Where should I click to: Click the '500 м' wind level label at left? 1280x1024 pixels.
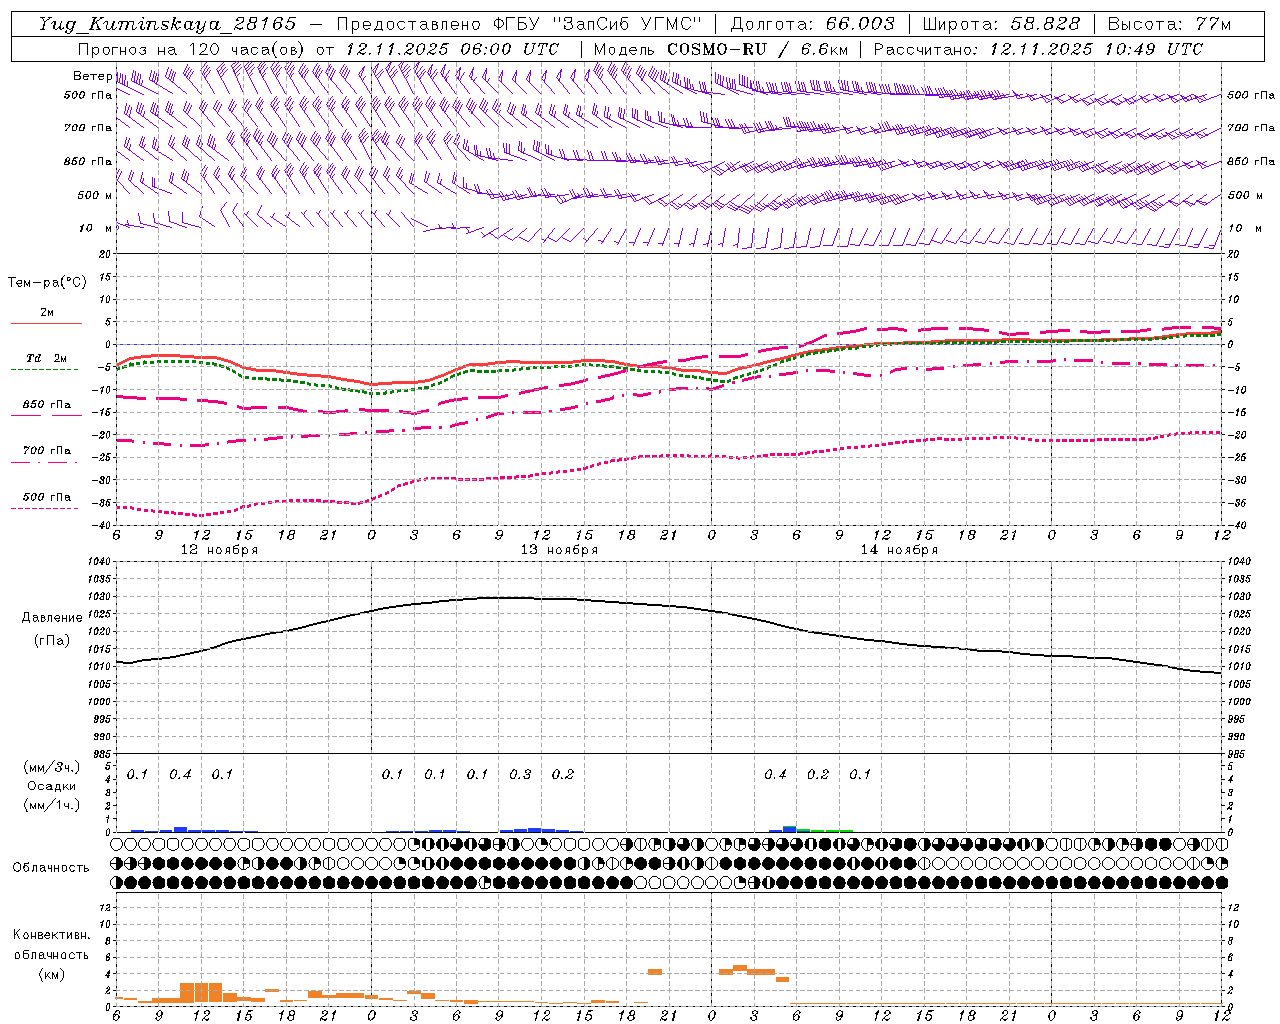tap(95, 195)
